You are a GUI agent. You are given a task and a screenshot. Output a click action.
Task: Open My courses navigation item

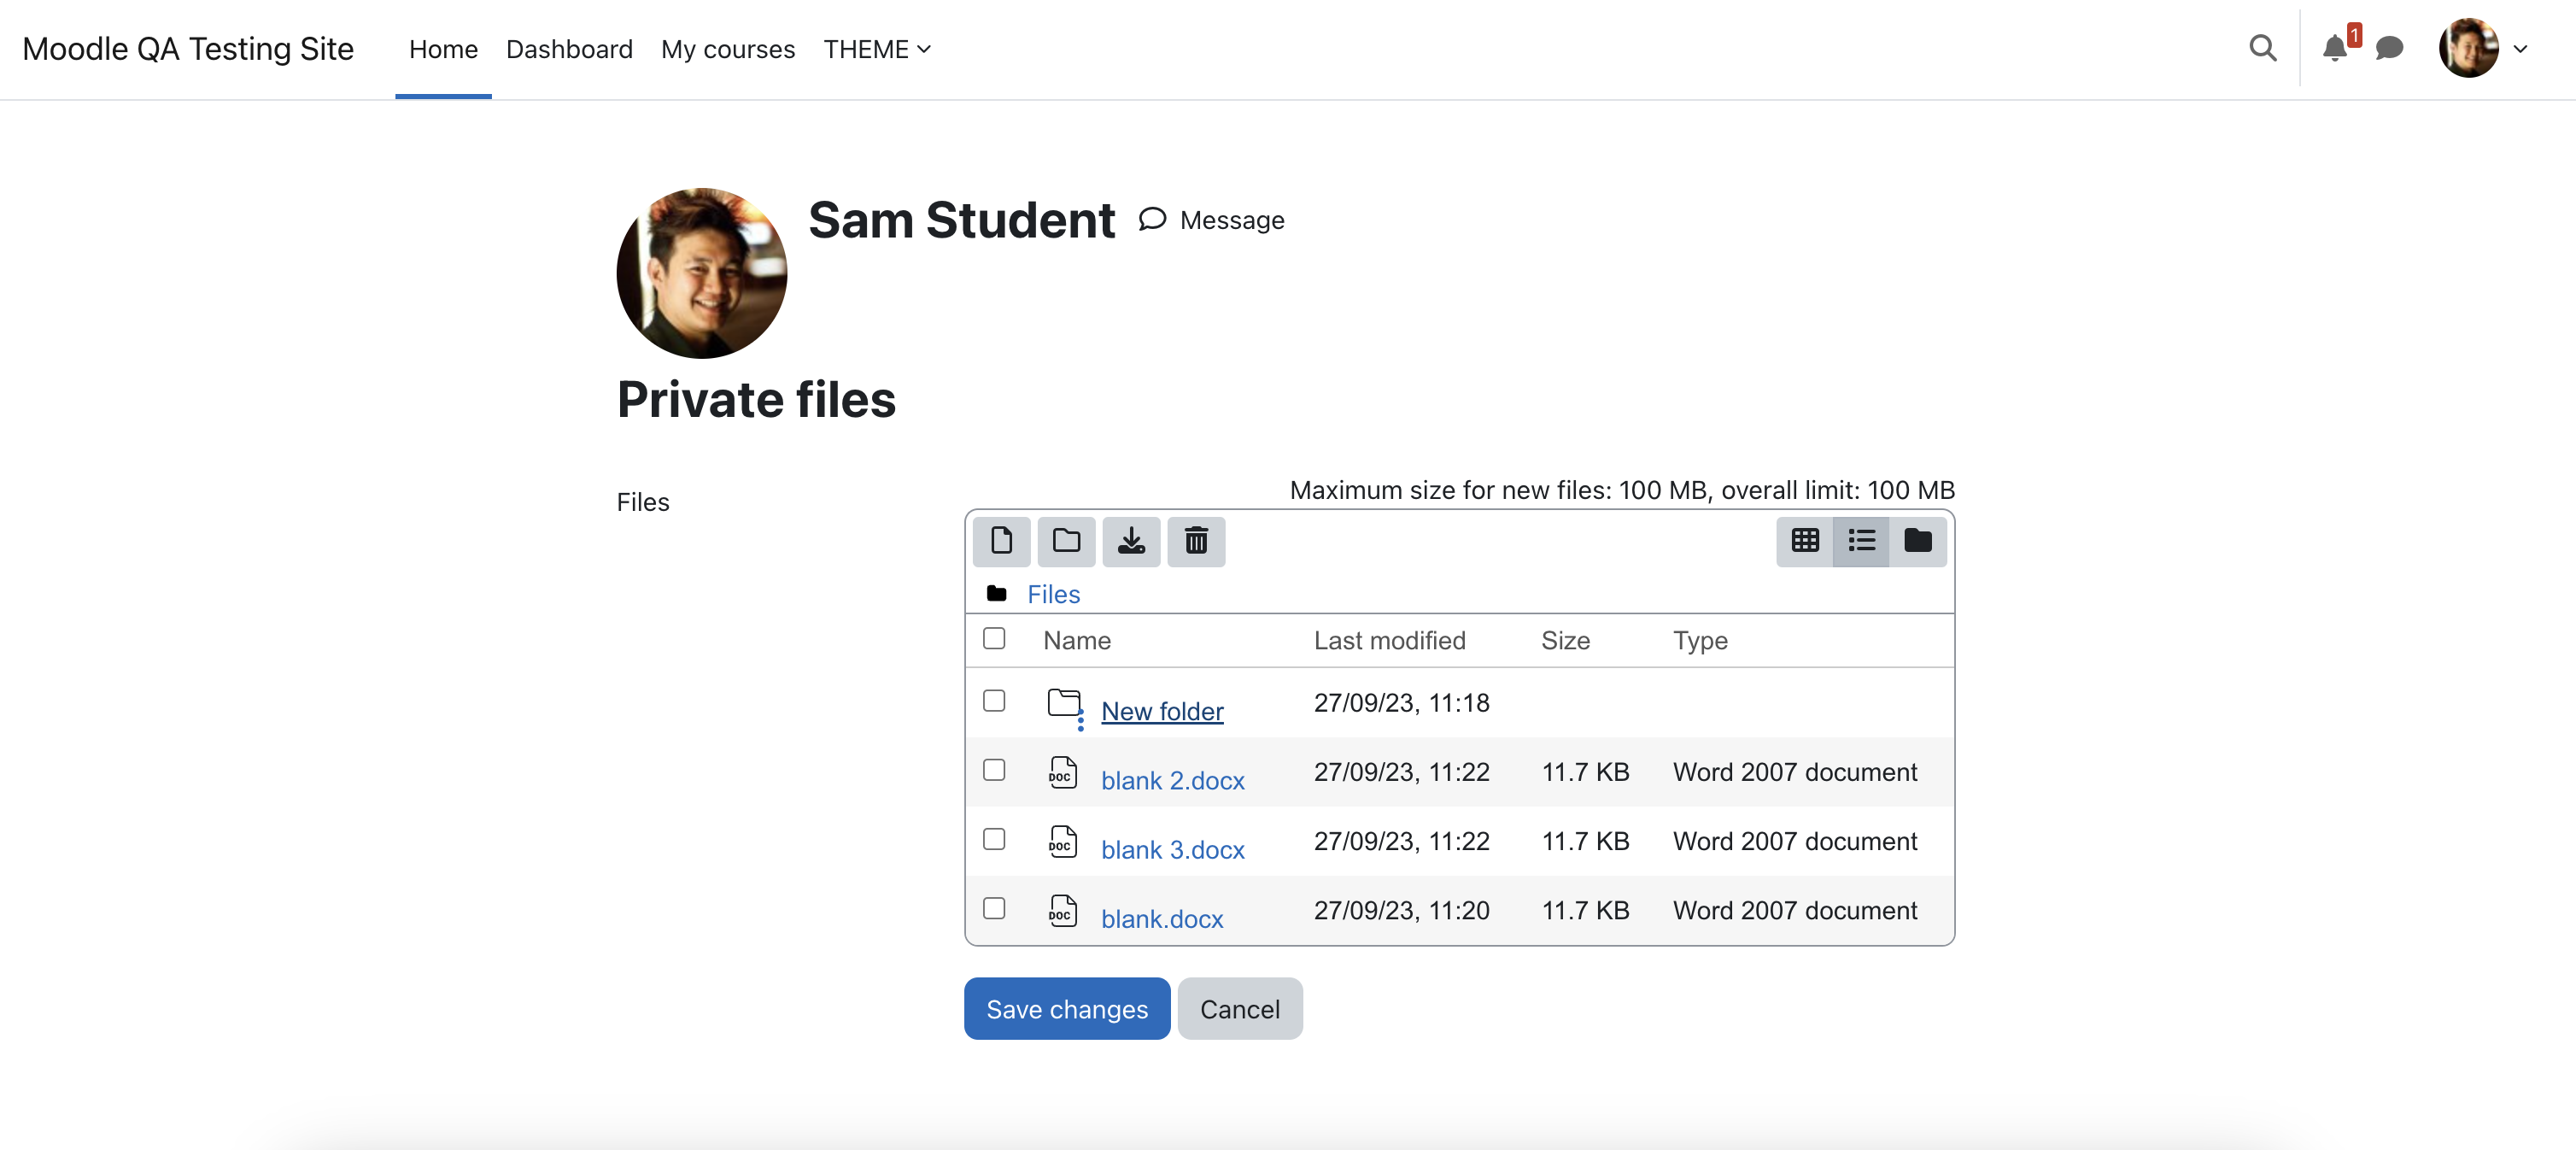[x=728, y=49]
